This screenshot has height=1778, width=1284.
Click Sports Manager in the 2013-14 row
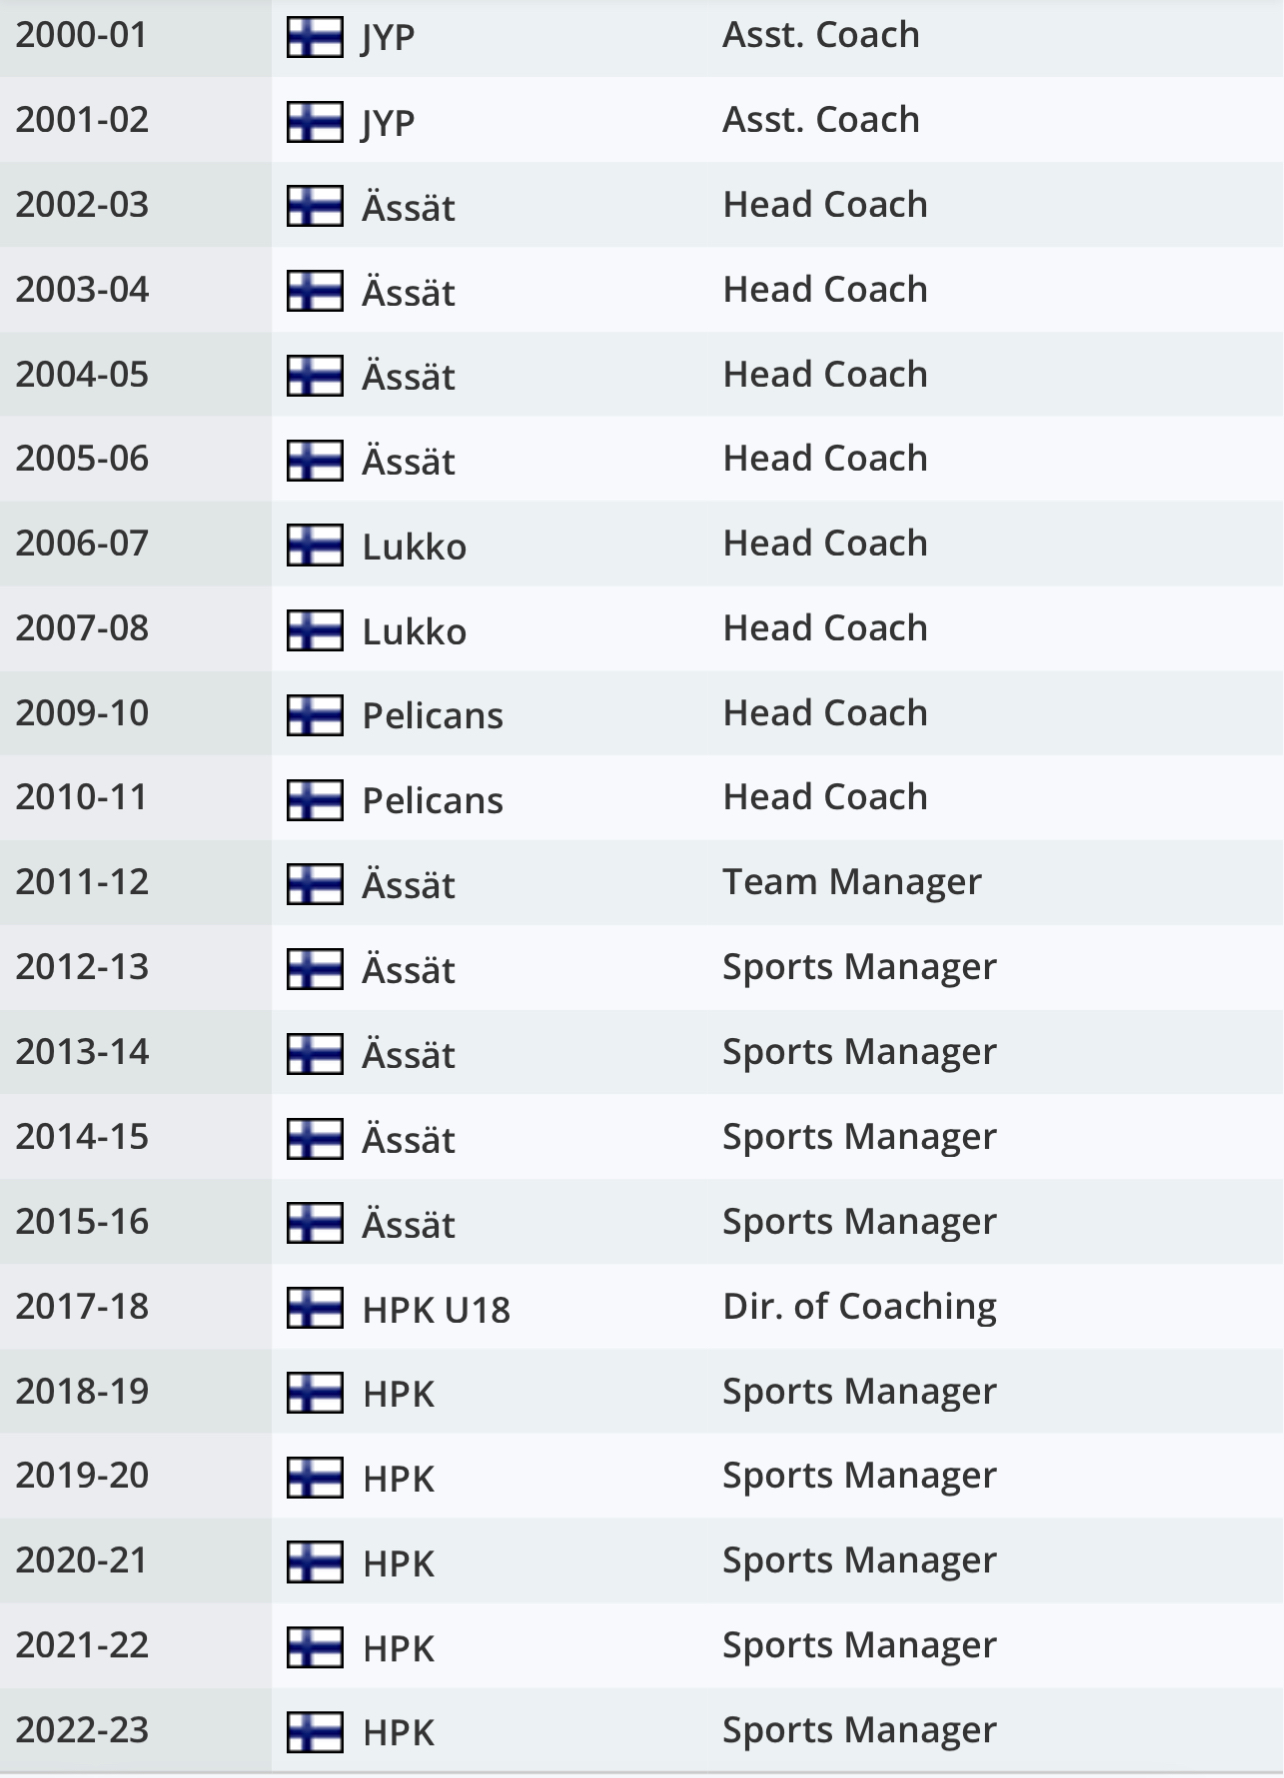coord(859,1052)
